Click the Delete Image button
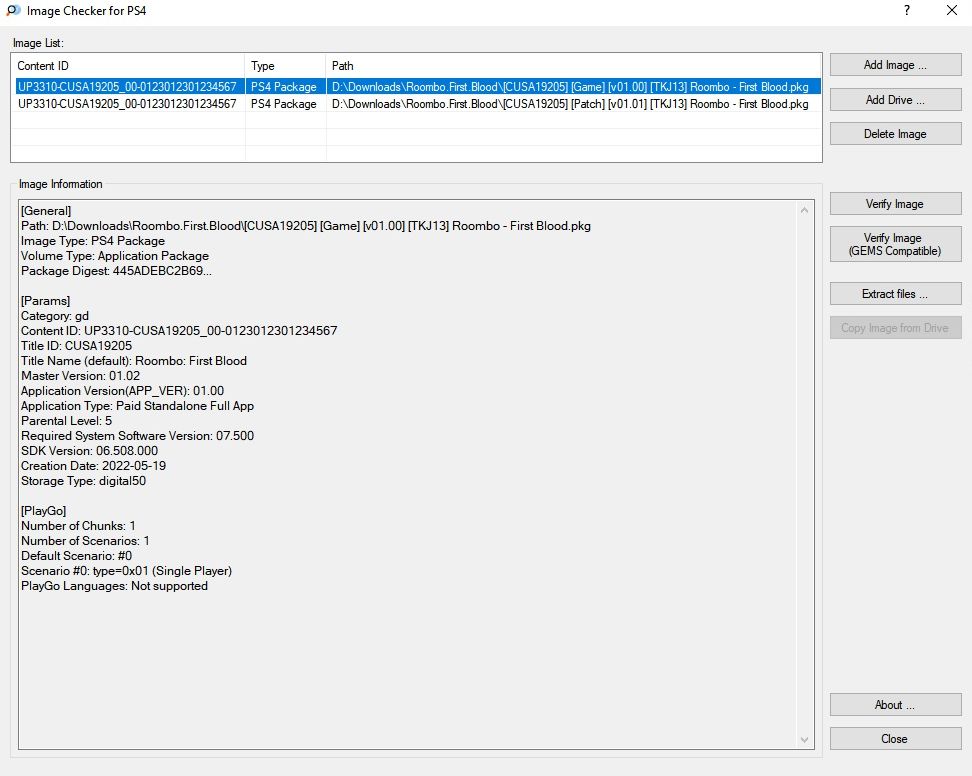The image size is (972, 776). [895, 134]
